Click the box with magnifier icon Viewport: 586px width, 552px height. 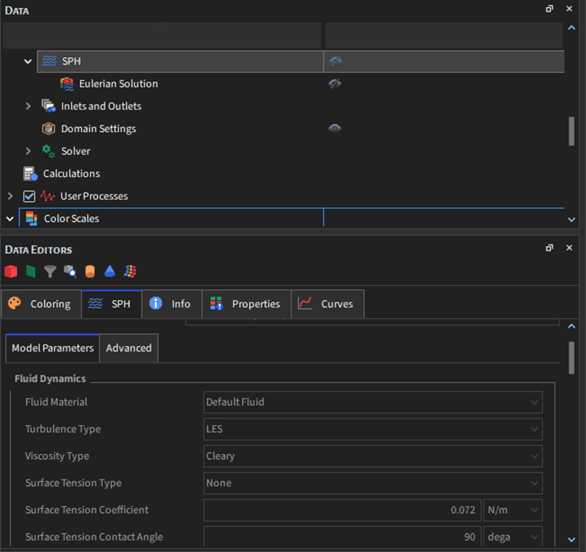70,271
